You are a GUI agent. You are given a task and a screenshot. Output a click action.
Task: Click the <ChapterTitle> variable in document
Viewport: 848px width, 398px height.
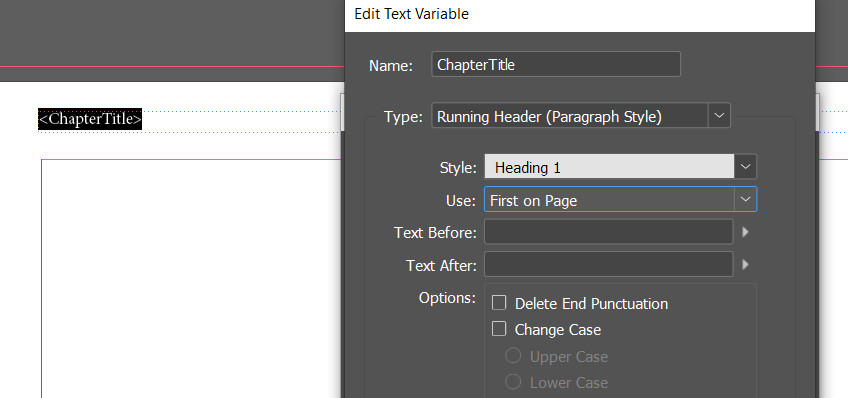tap(90, 119)
